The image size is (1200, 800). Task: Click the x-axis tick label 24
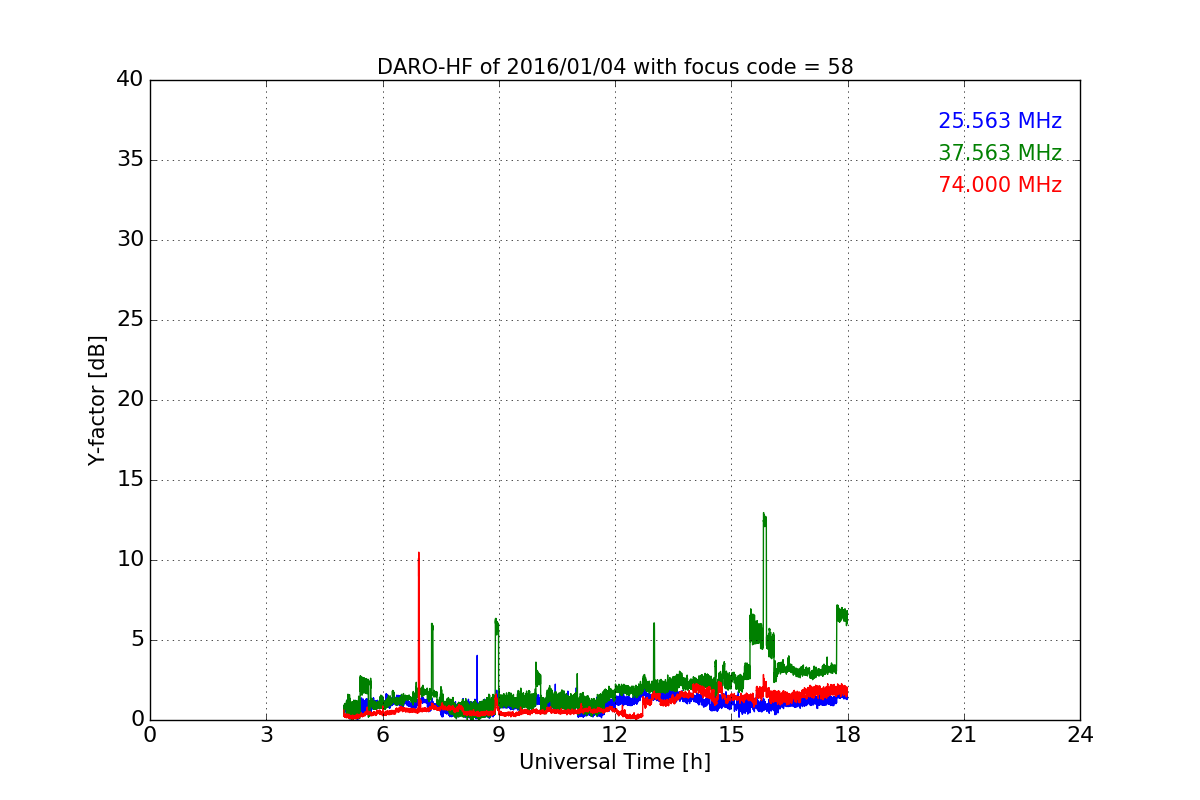(x=1080, y=735)
